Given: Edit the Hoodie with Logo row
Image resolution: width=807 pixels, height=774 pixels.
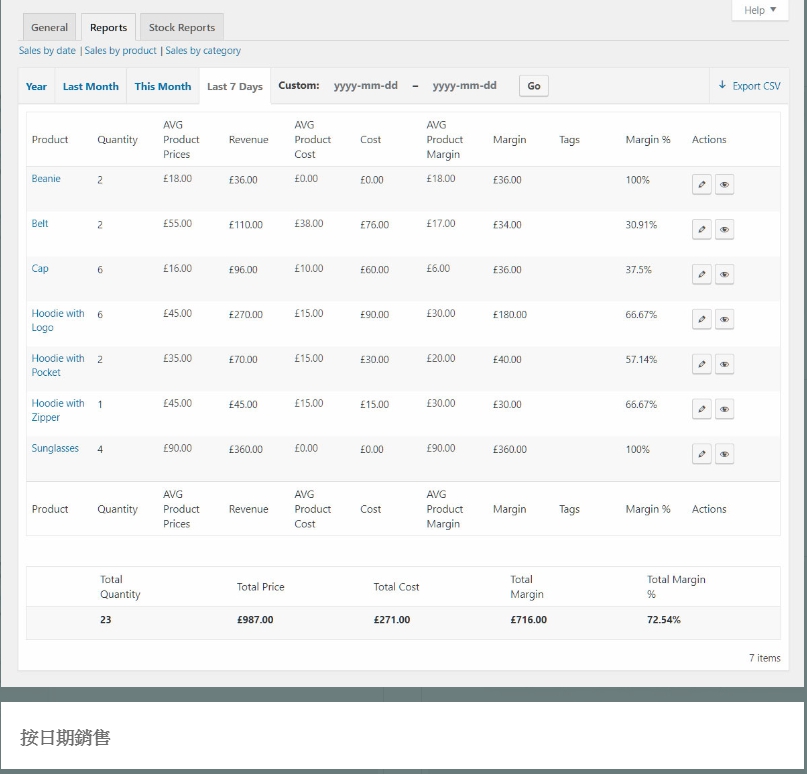Looking at the screenshot, I should pos(702,320).
